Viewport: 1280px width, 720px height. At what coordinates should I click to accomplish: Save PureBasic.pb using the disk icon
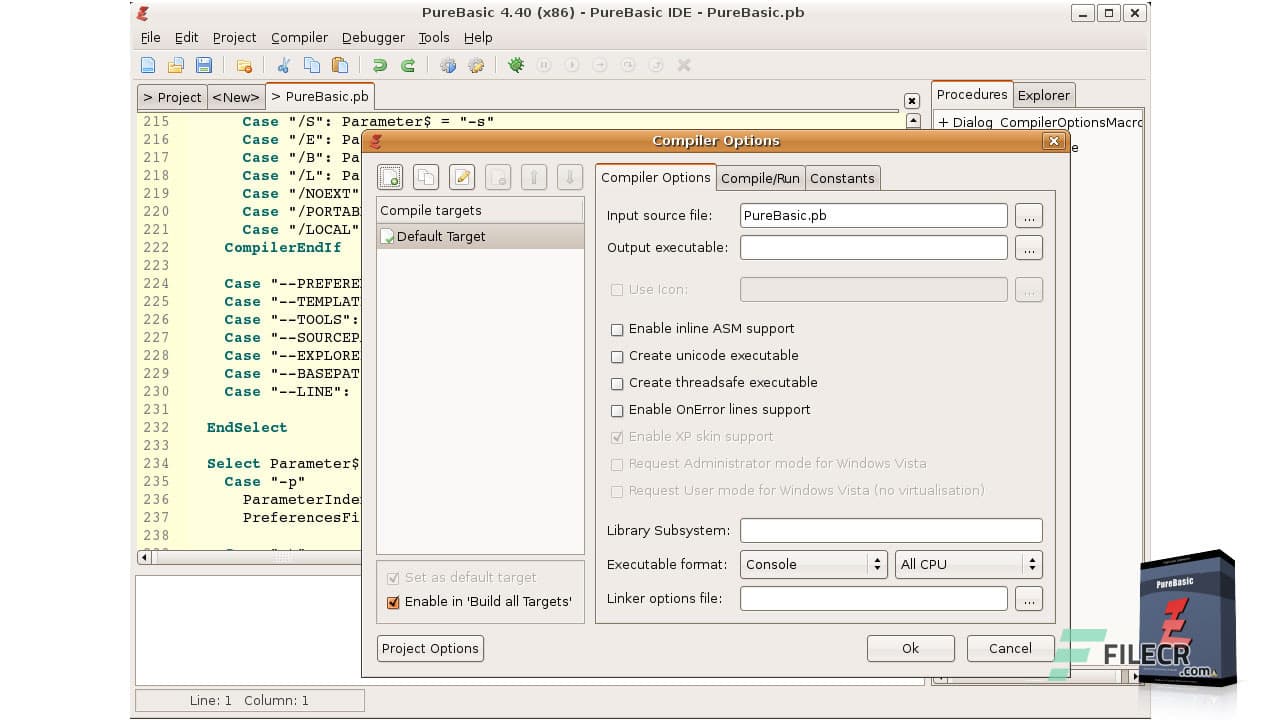pos(203,64)
